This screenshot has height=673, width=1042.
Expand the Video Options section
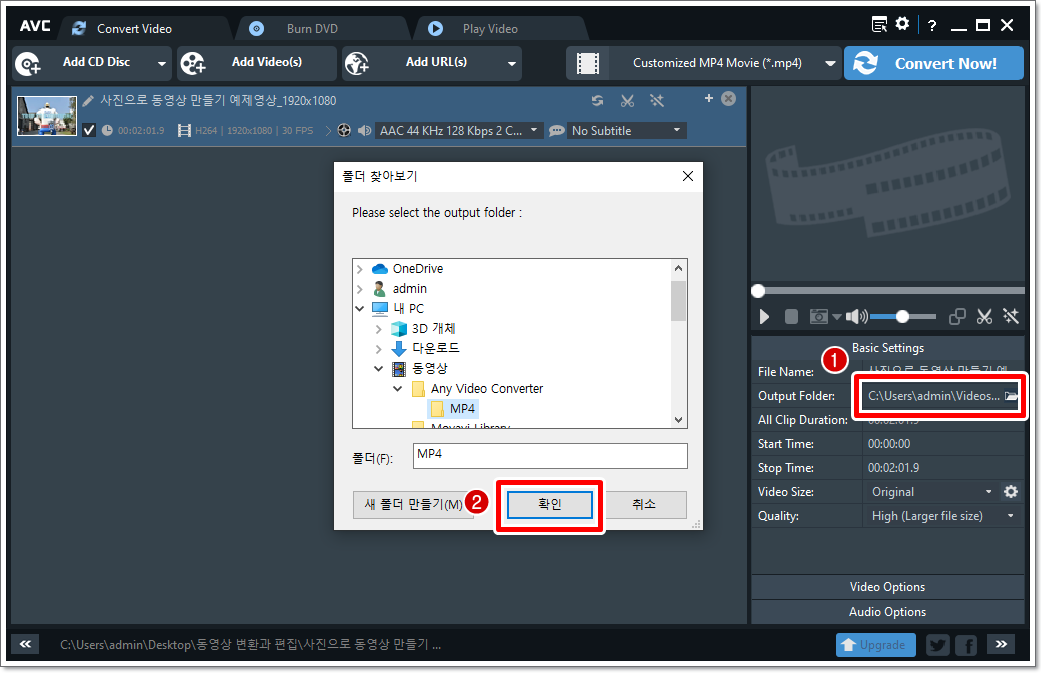tap(887, 587)
